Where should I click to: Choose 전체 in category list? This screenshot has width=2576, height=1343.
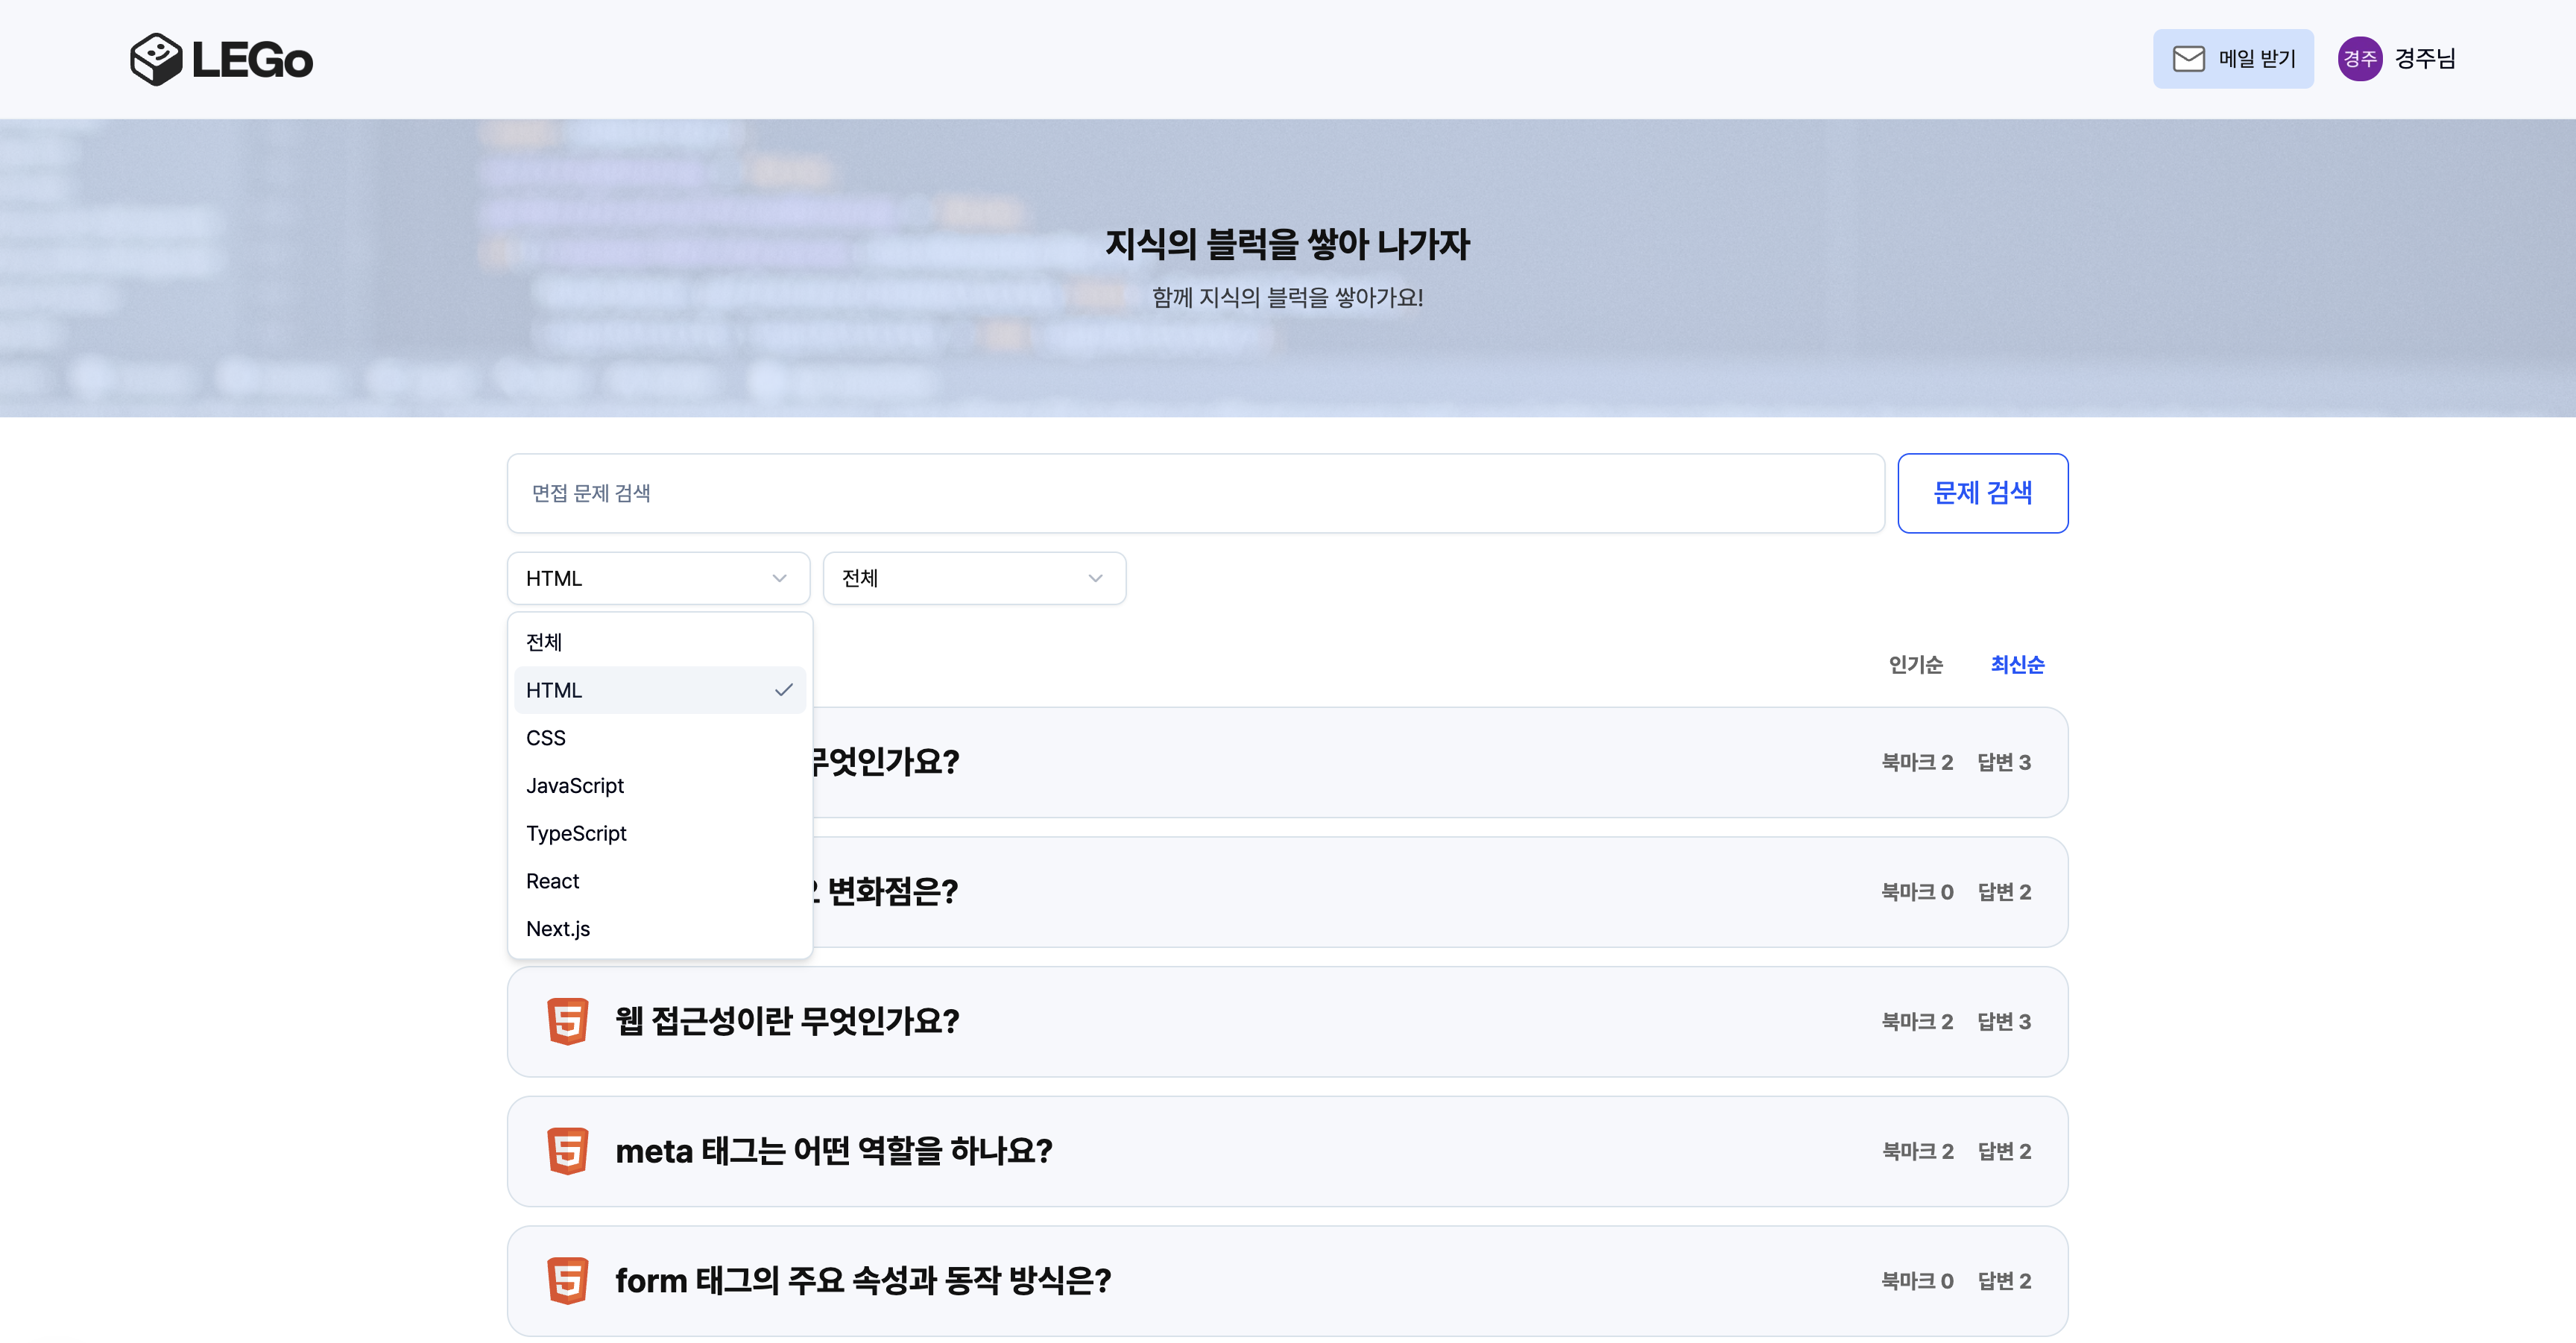pos(545,642)
